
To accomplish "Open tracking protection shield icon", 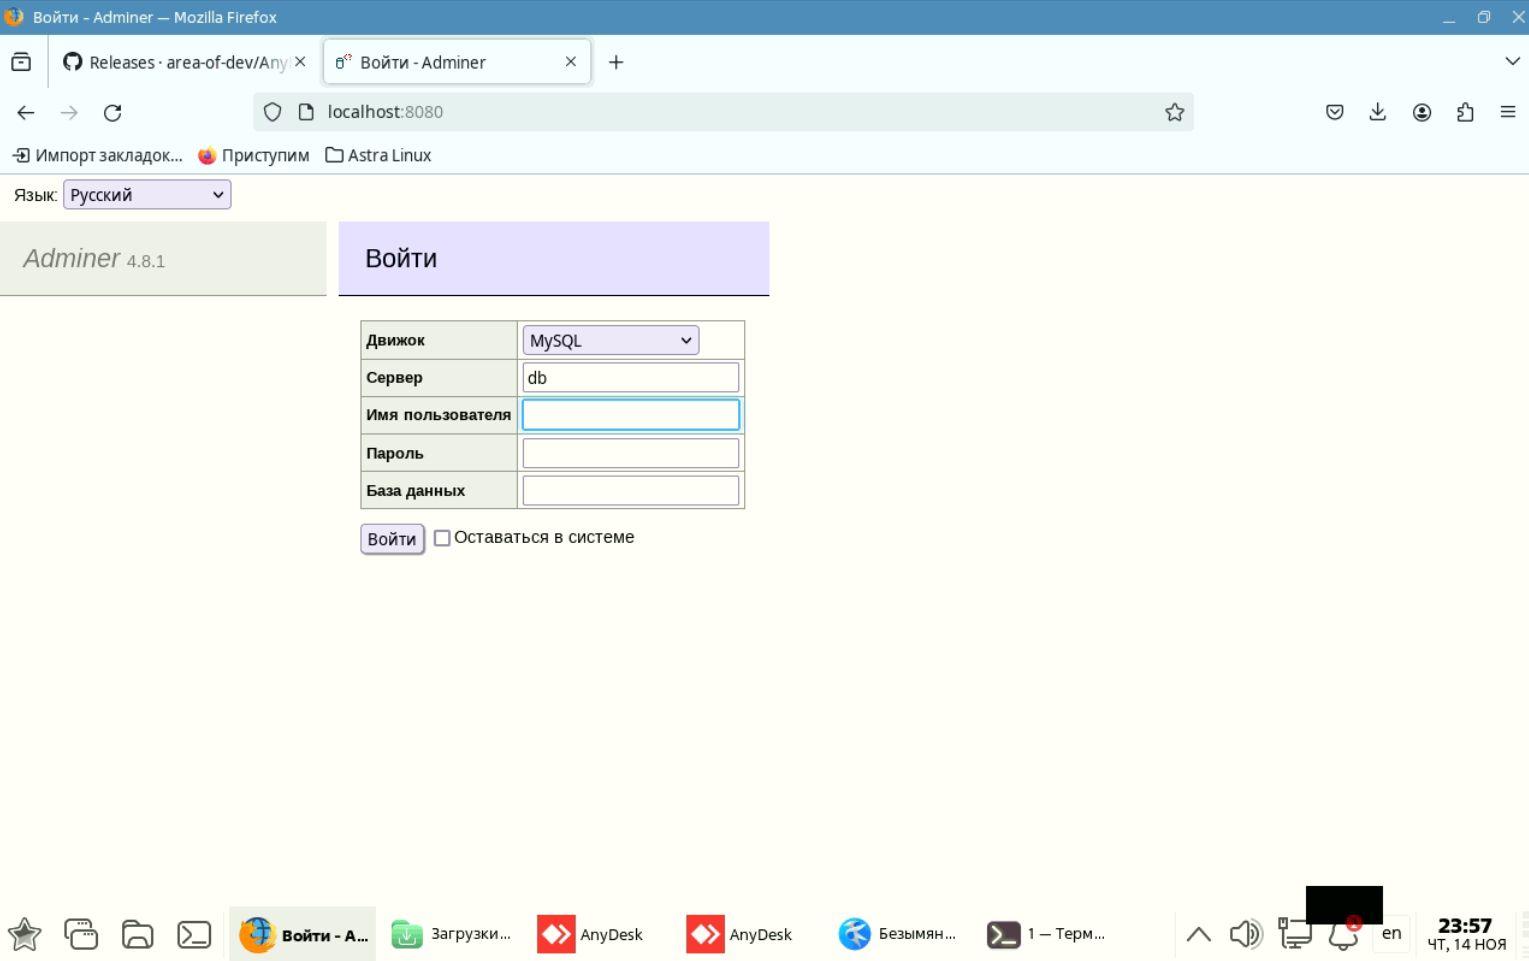I will pos(272,112).
